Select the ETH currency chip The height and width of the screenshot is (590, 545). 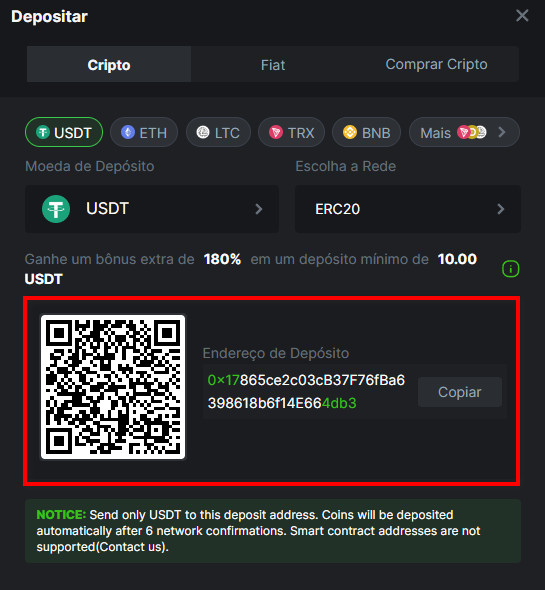click(144, 132)
